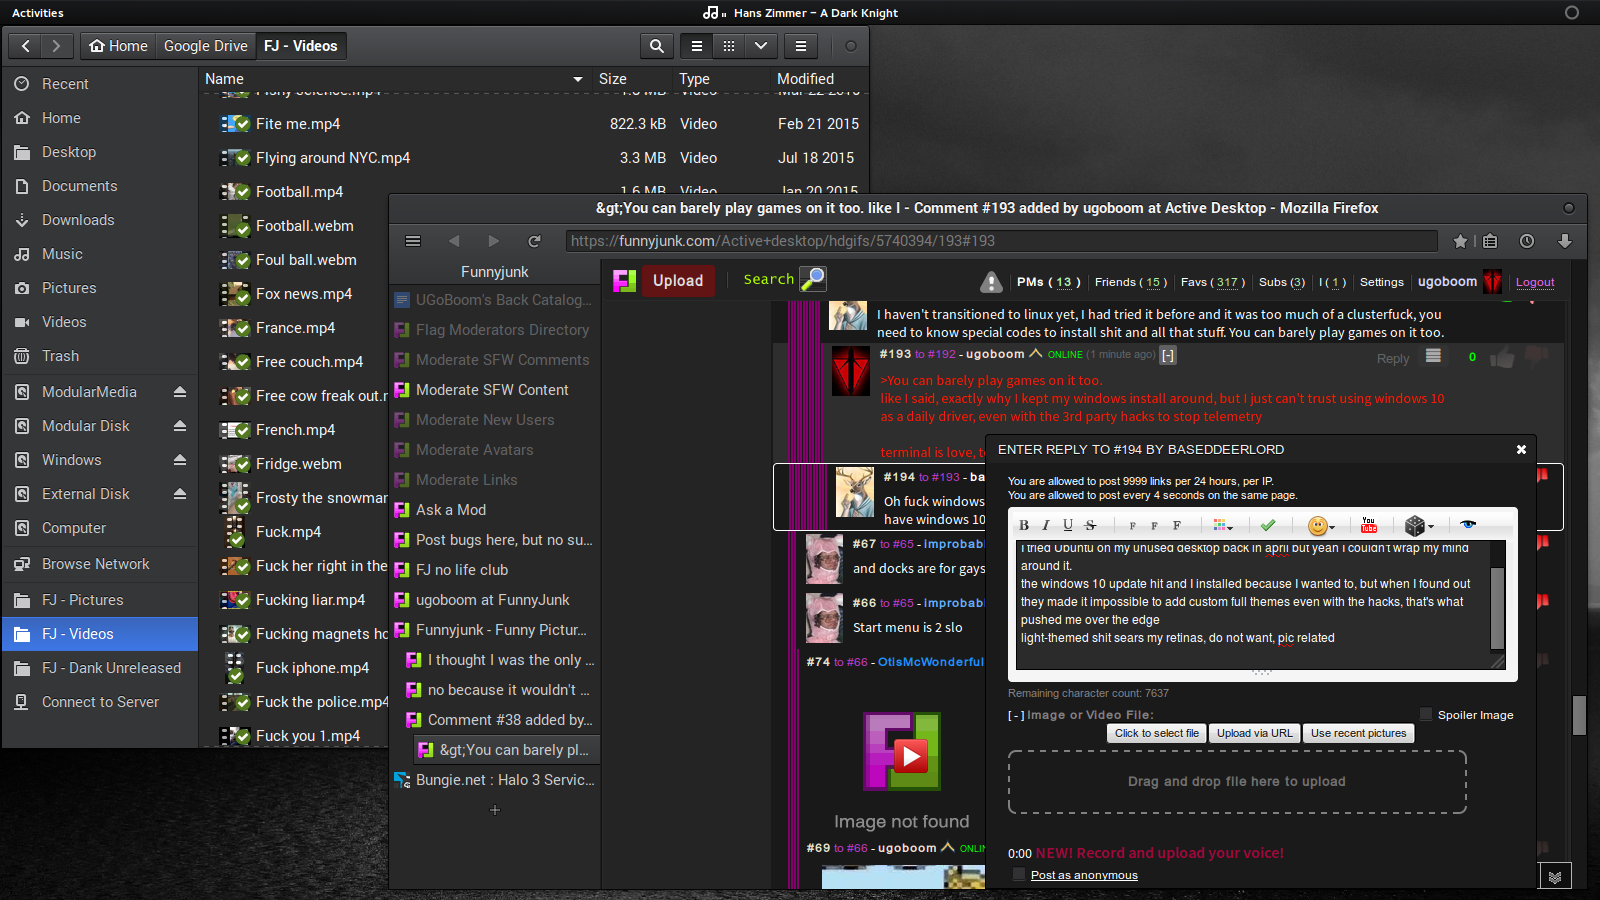
Task: Click the reply text area scrollbar
Action: point(1497,608)
